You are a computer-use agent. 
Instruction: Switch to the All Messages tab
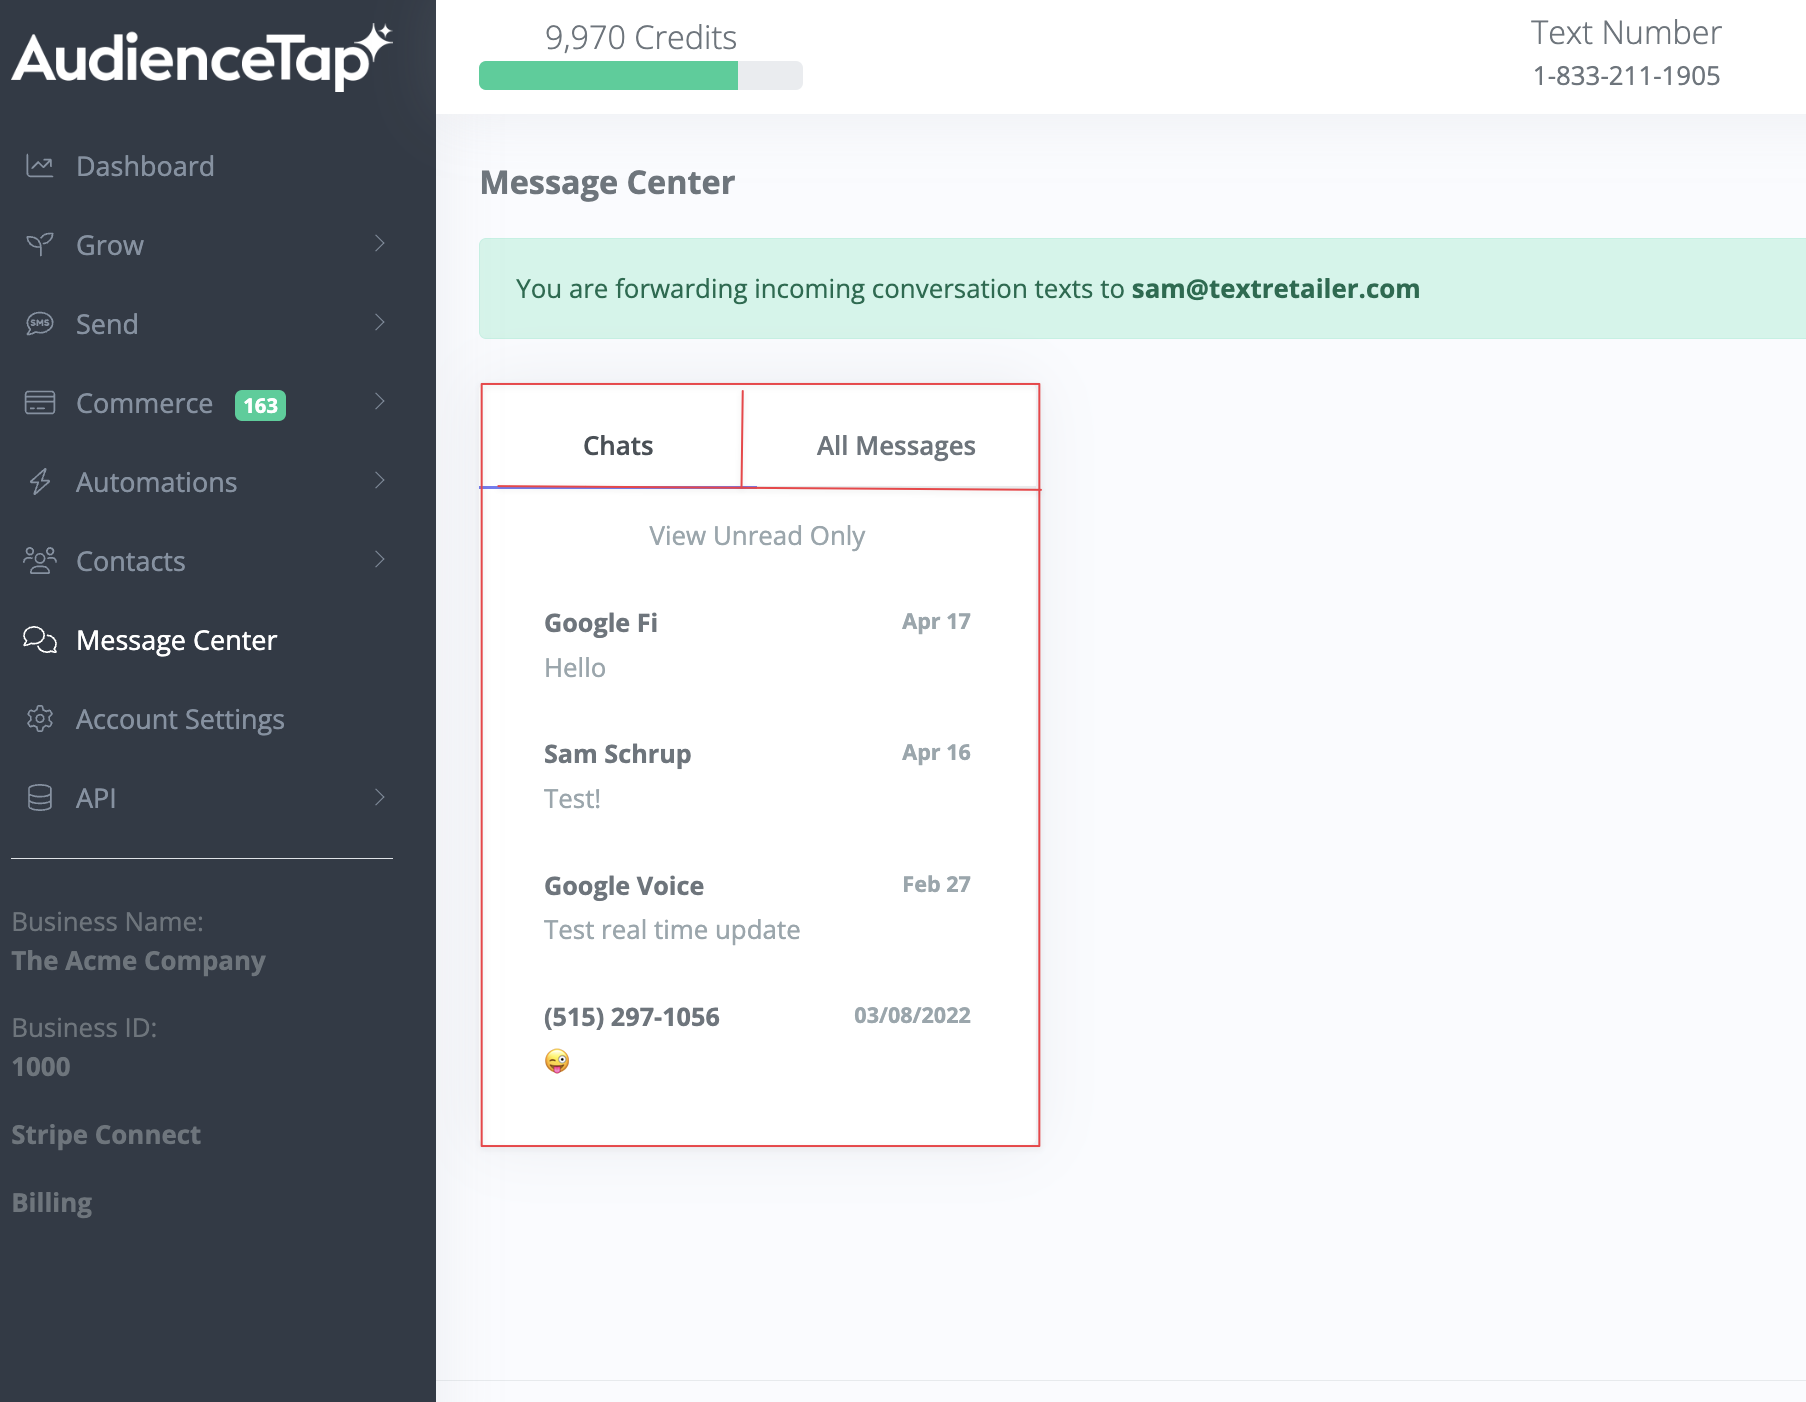click(x=895, y=445)
